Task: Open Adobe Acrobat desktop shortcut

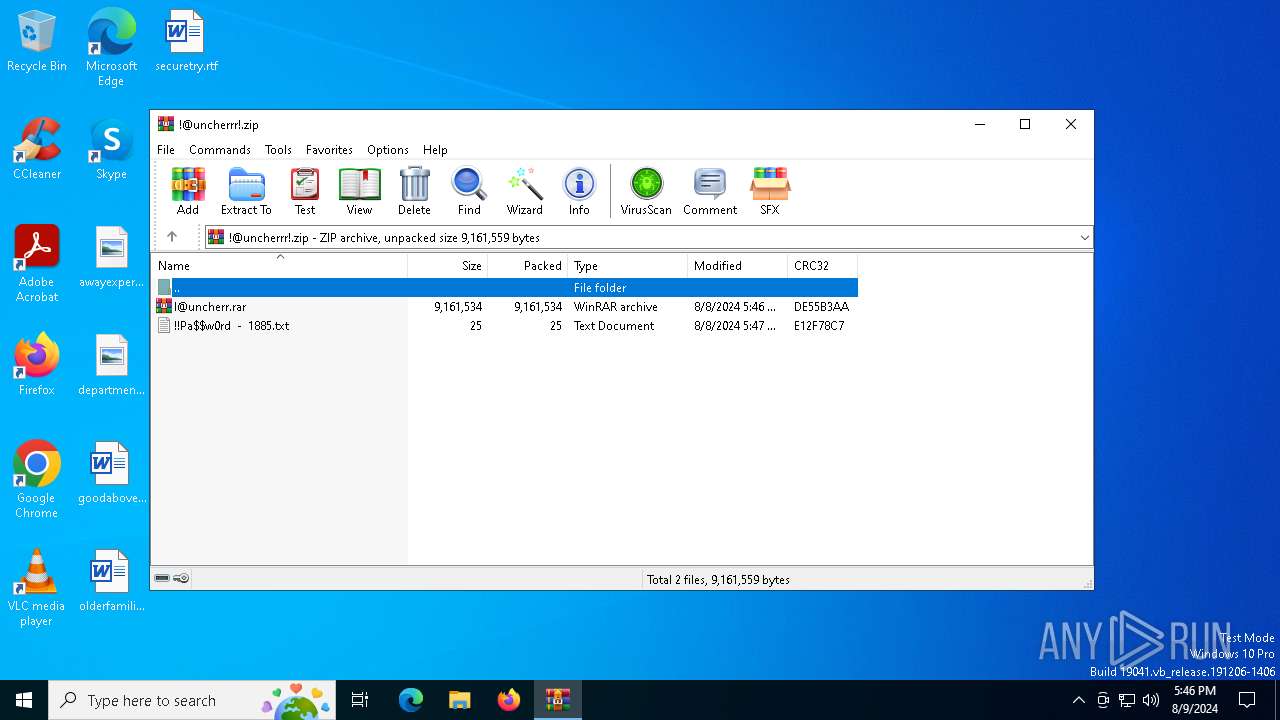Action: (x=37, y=264)
